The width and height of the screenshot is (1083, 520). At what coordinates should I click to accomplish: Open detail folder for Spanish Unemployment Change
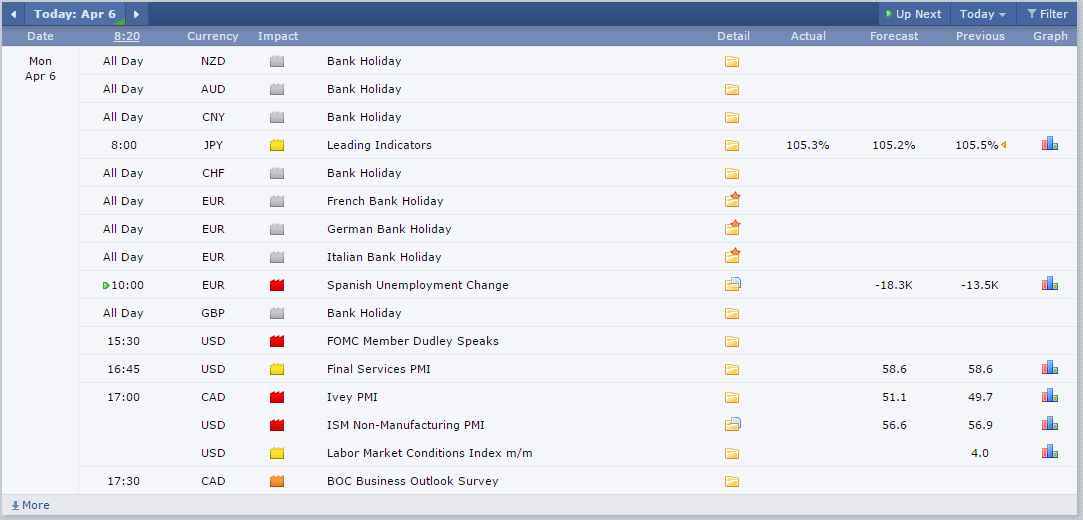(x=733, y=285)
